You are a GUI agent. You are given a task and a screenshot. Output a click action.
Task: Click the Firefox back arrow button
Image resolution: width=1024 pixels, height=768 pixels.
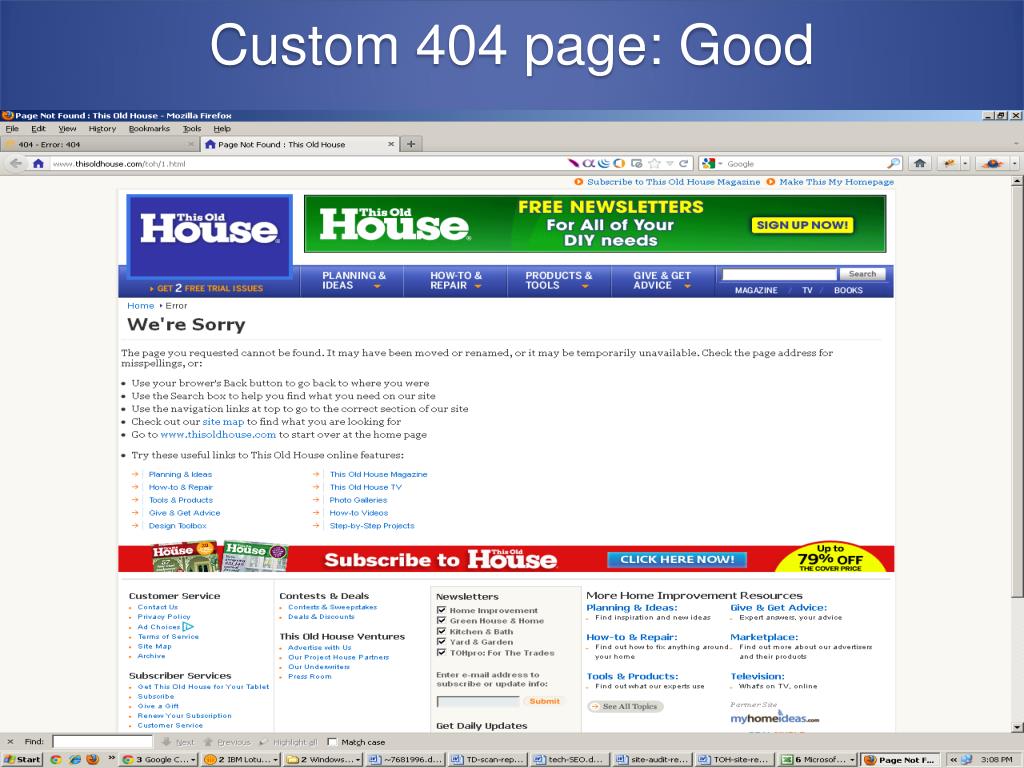16,163
